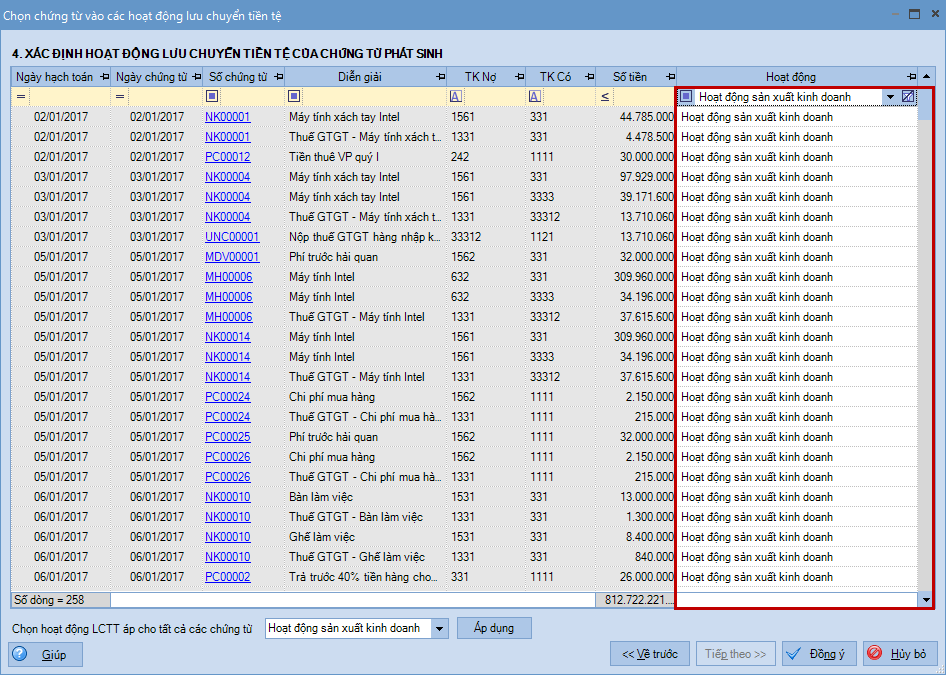Sort by the Số tiền column header
This screenshot has height=675, width=946.
629,77
